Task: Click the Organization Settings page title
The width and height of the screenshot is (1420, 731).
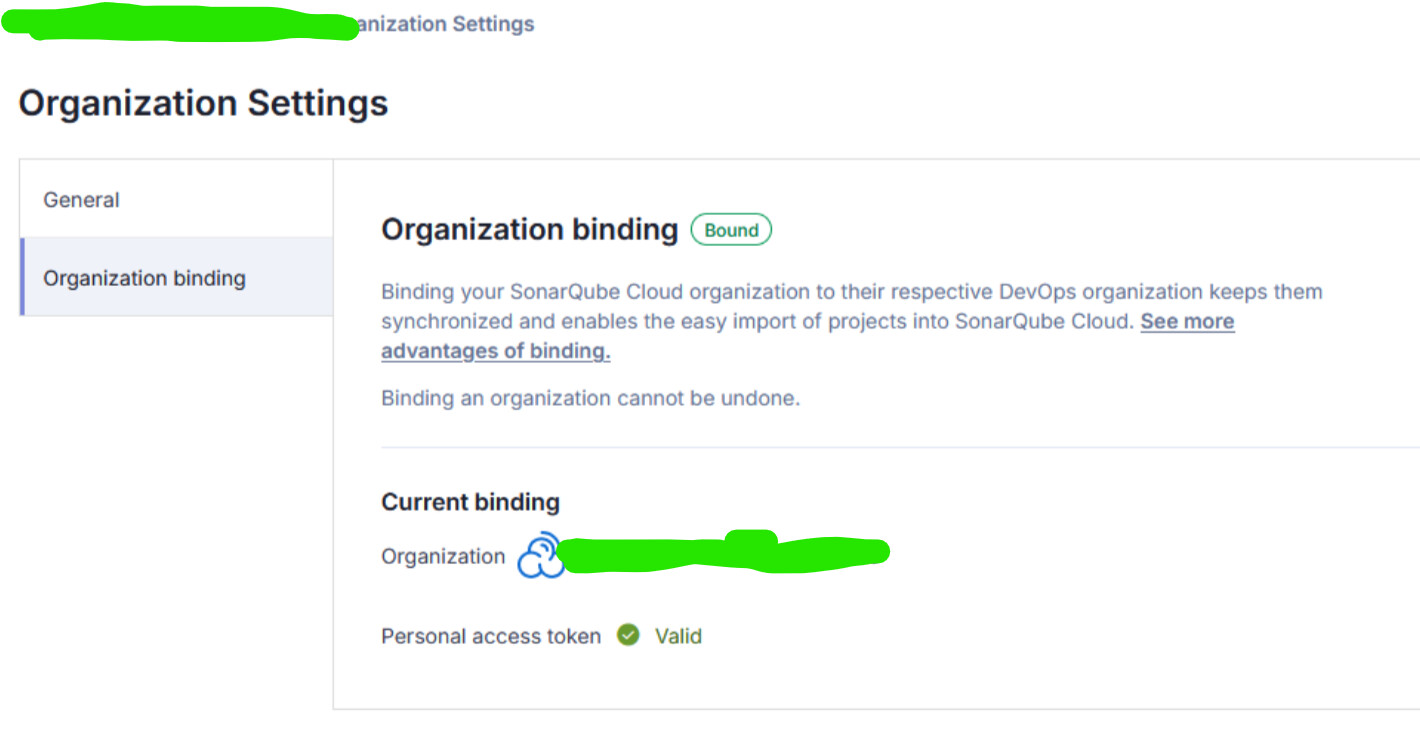Action: [203, 103]
